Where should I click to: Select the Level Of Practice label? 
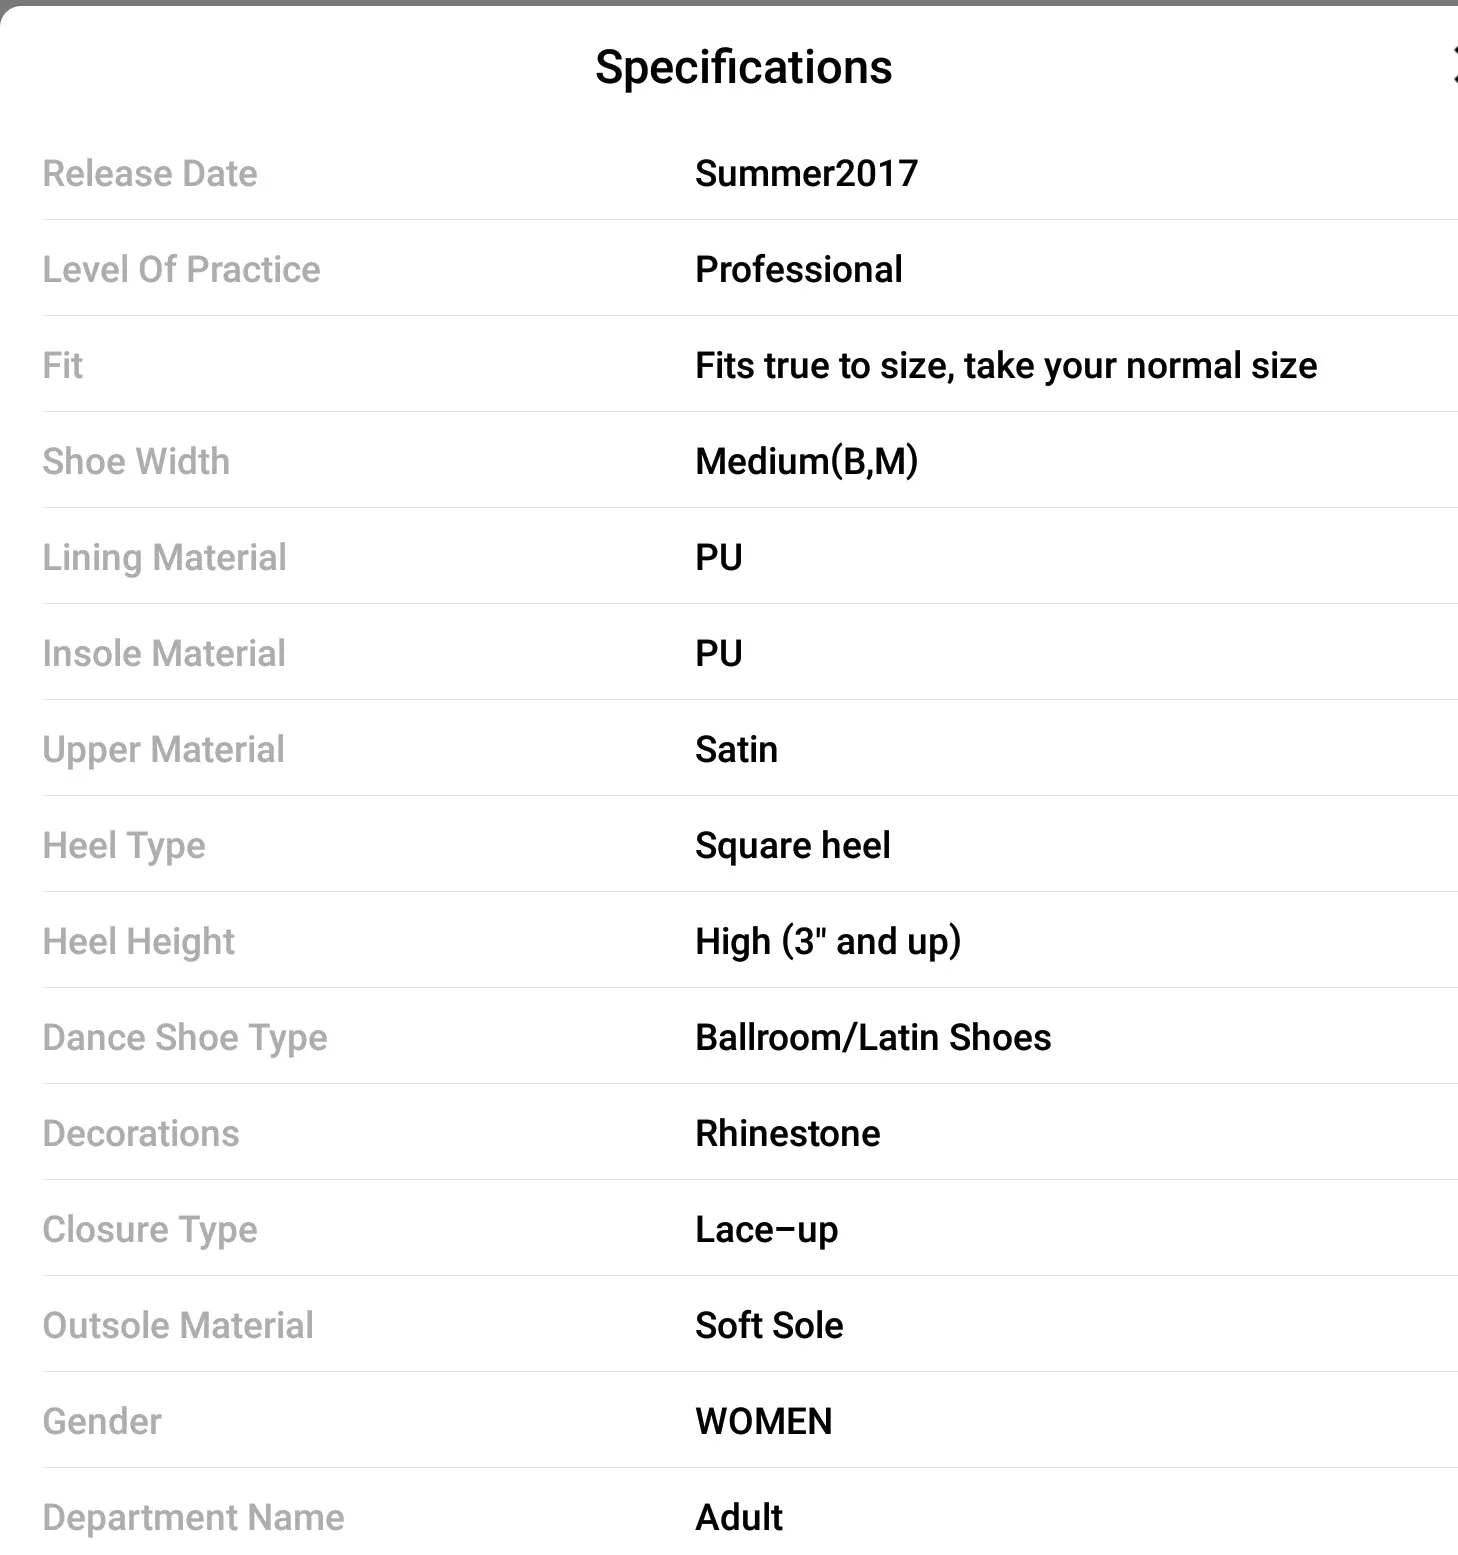[x=181, y=270]
